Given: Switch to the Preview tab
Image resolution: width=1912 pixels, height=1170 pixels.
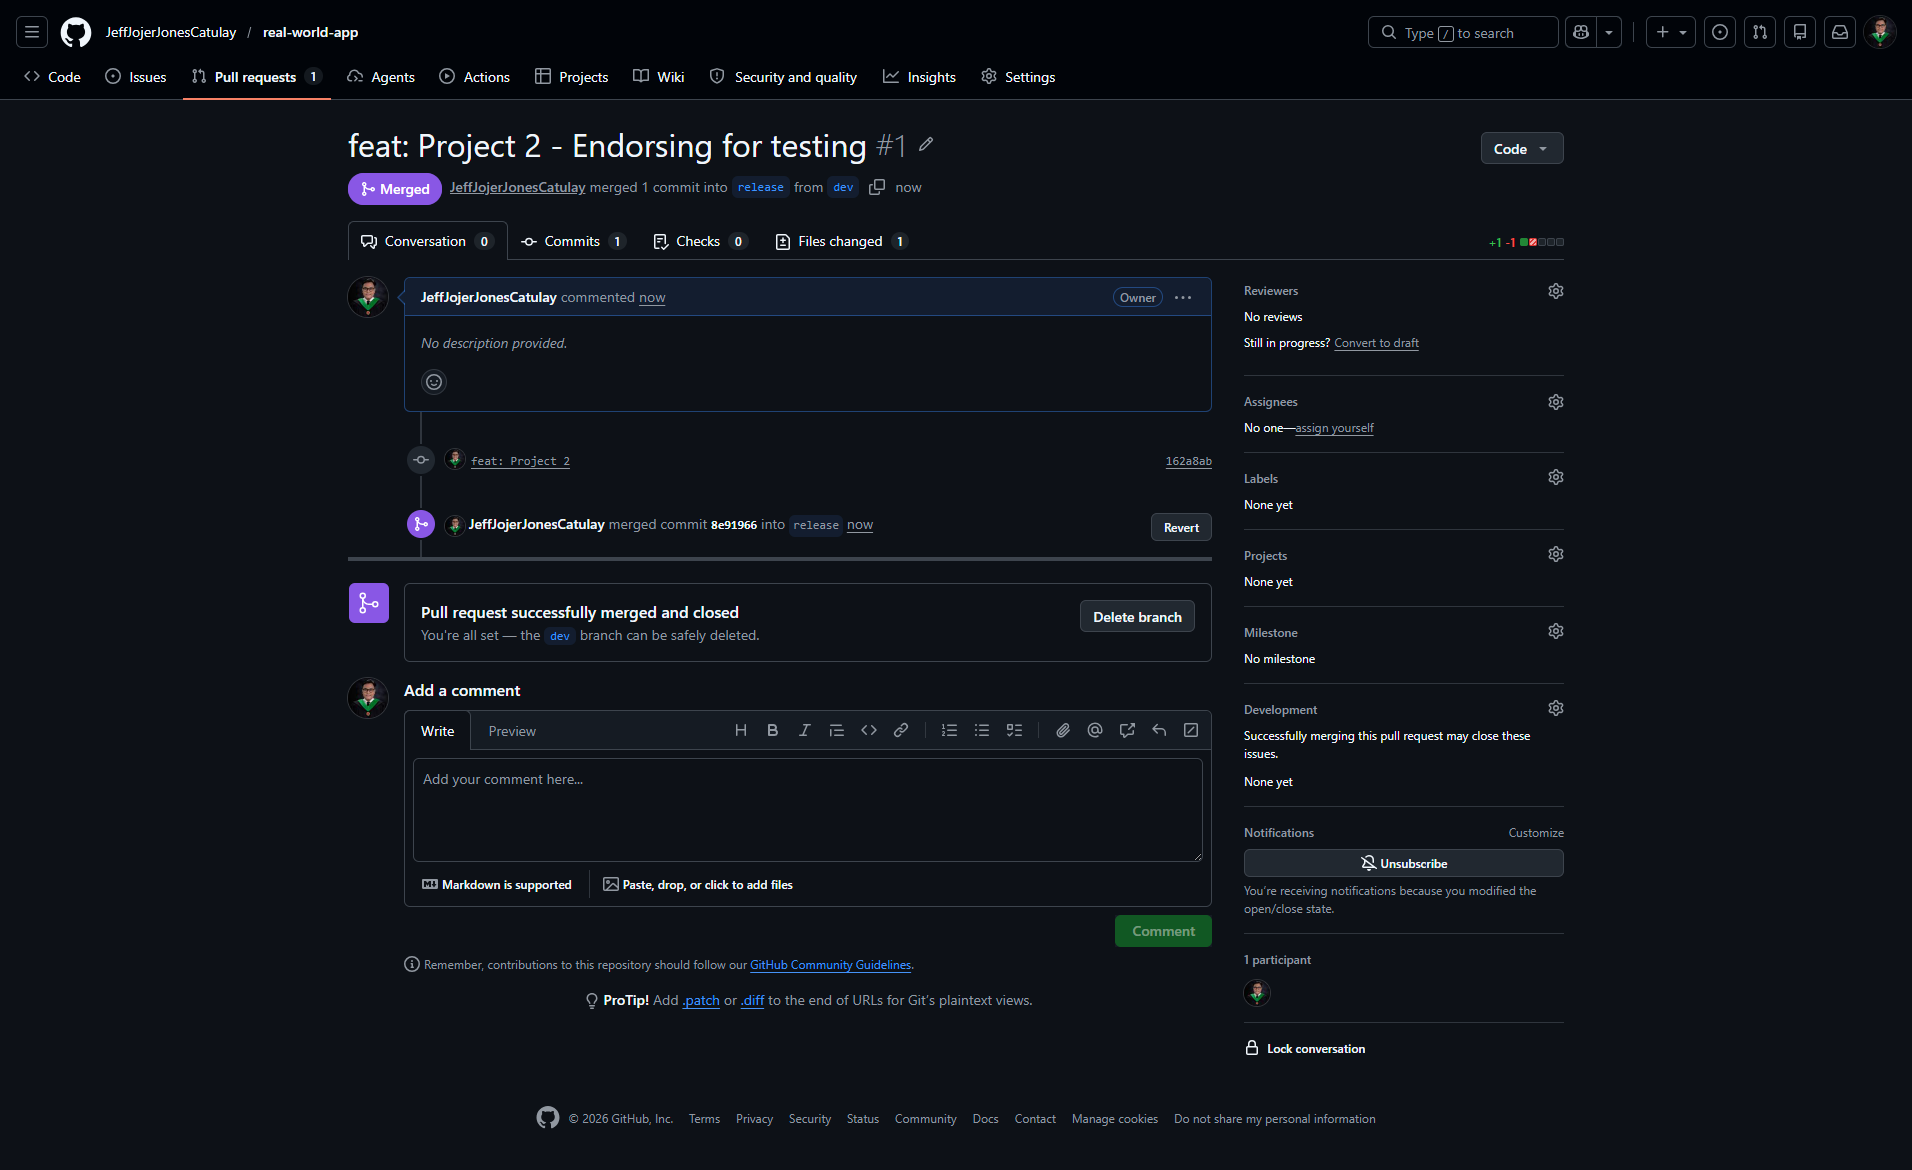Looking at the screenshot, I should (x=512, y=732).
